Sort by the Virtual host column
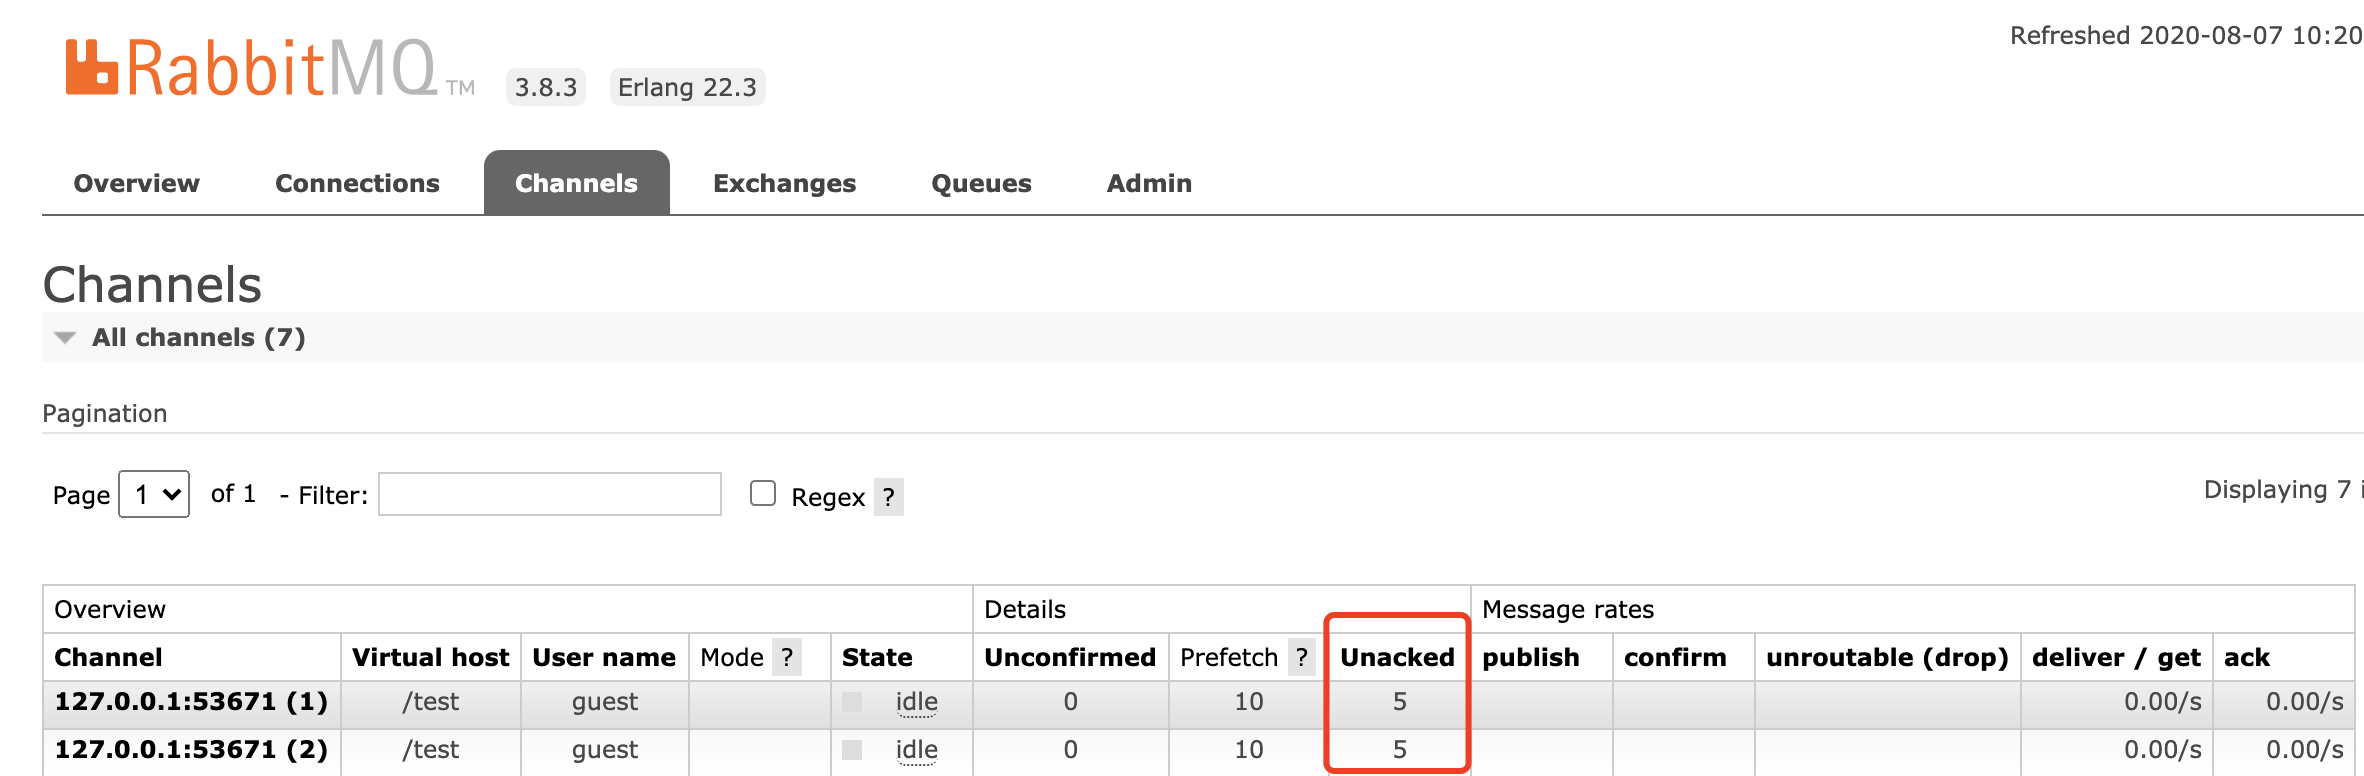This screenshot has width=2364, height=776. [x=431, y=657]
